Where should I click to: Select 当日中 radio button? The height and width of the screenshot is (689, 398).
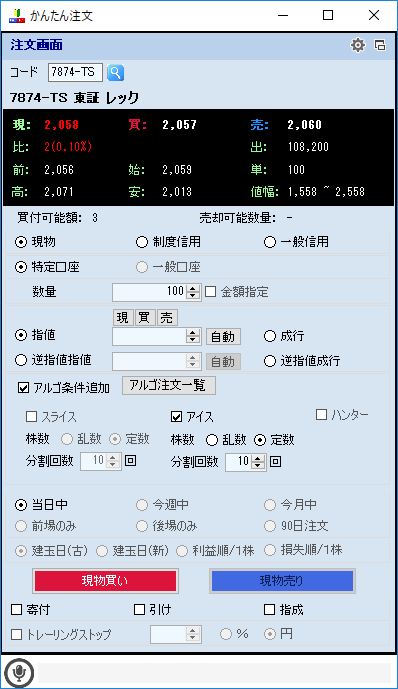21,505
